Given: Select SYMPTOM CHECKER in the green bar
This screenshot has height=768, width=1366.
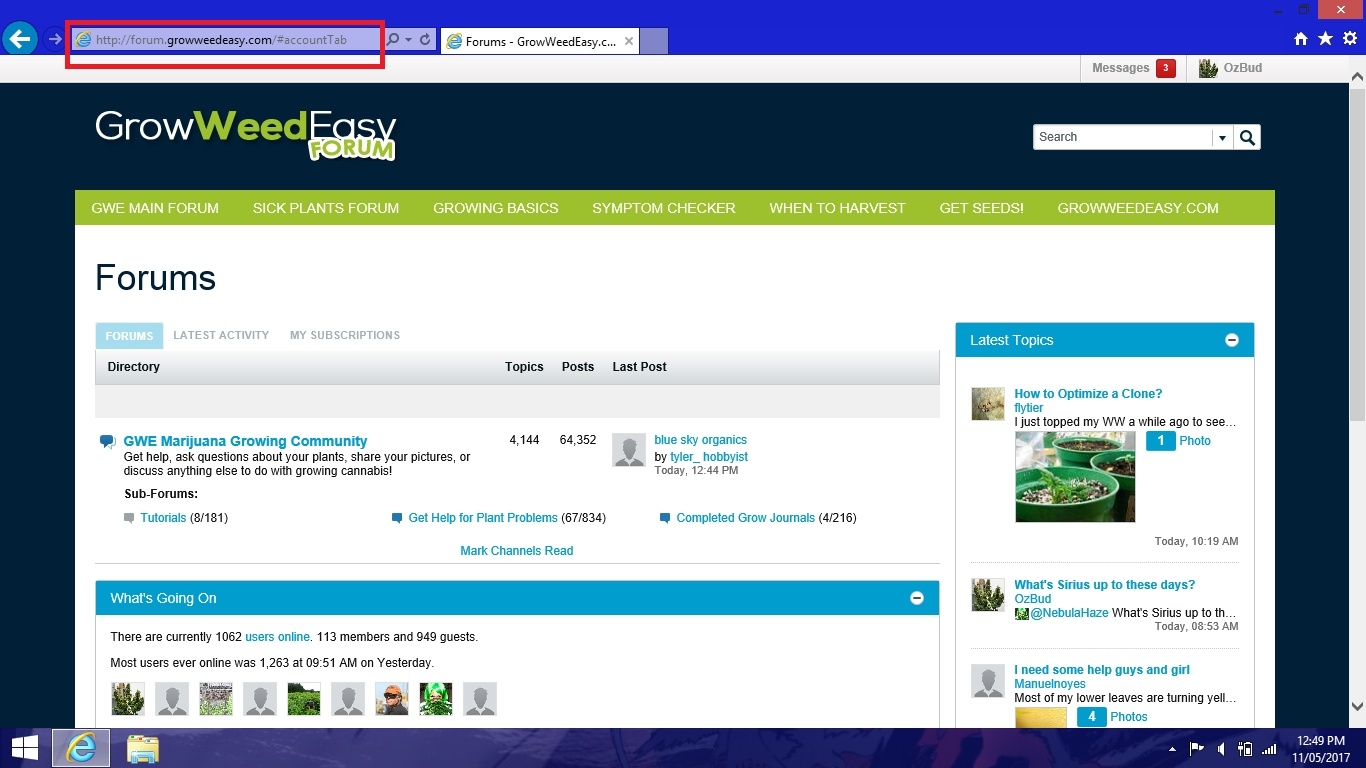Looking at the screenshot, I should click(664, 208).
